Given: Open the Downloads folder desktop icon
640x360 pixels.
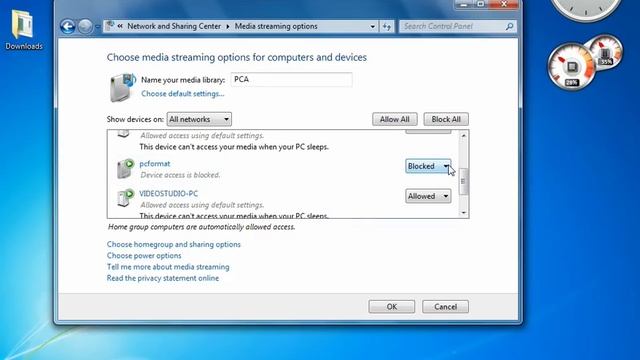Looking at the screenshot, I should pyautogui.click(x=23, y=31).
